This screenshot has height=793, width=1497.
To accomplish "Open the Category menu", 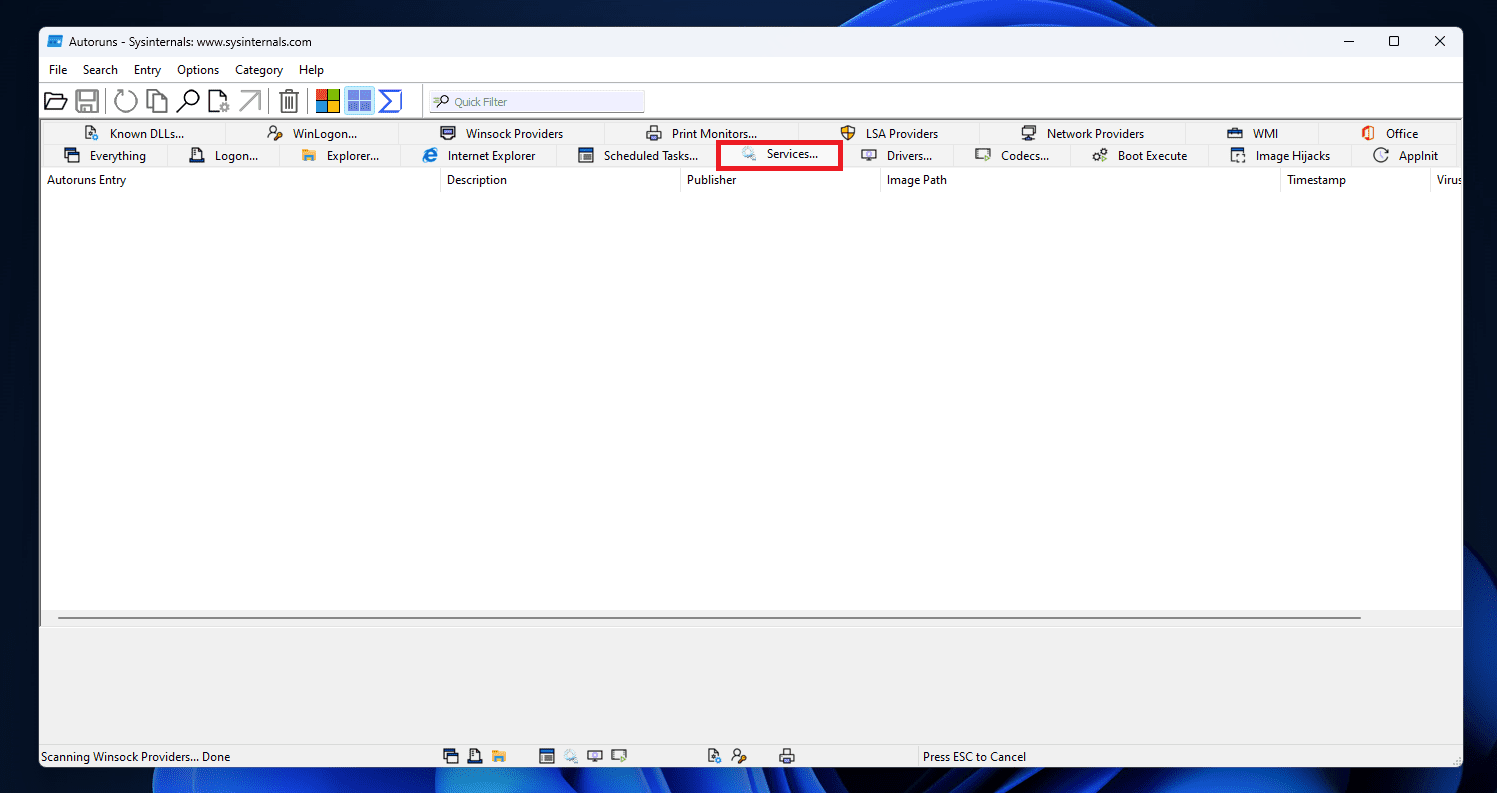I will pos(259,70).
